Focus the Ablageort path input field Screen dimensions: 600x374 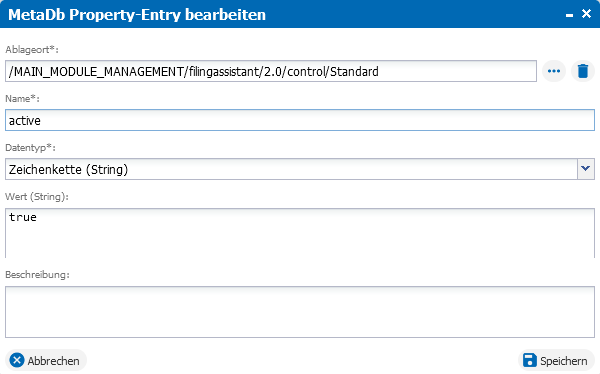[x=271, y=71]
